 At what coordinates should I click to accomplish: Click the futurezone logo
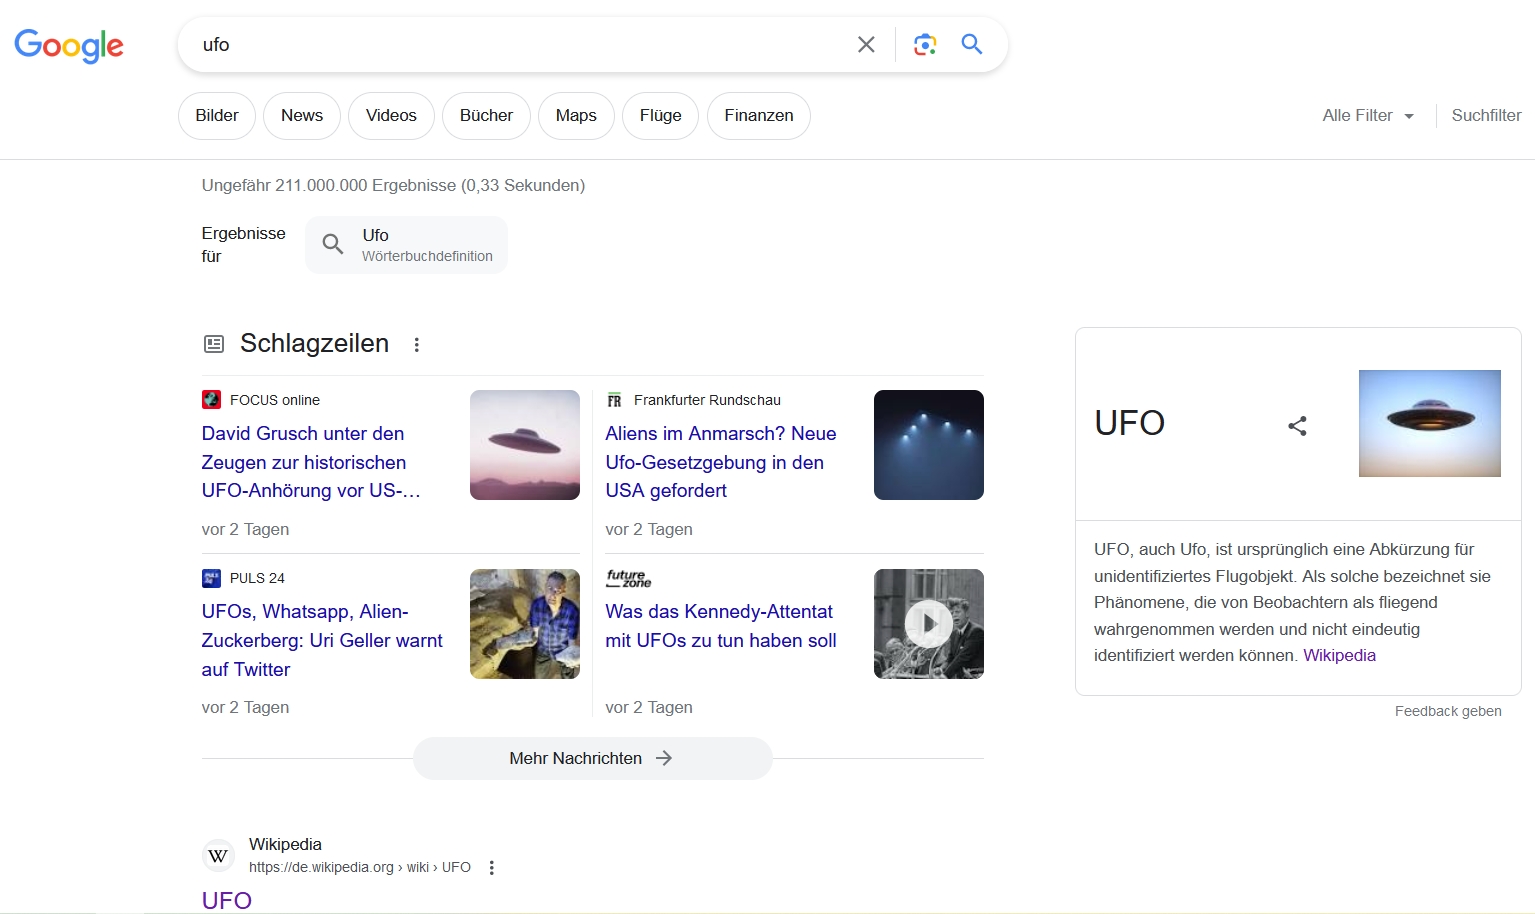[x=628, y=578]
